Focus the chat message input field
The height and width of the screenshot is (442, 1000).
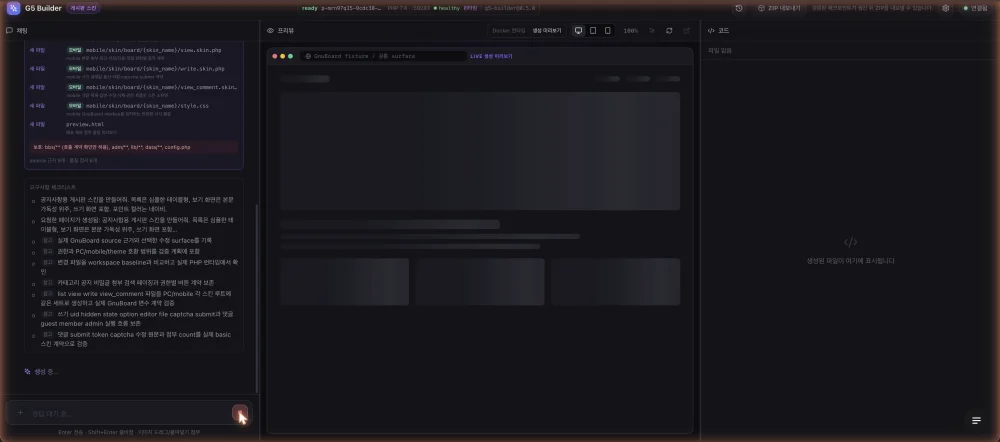(128, 413)
